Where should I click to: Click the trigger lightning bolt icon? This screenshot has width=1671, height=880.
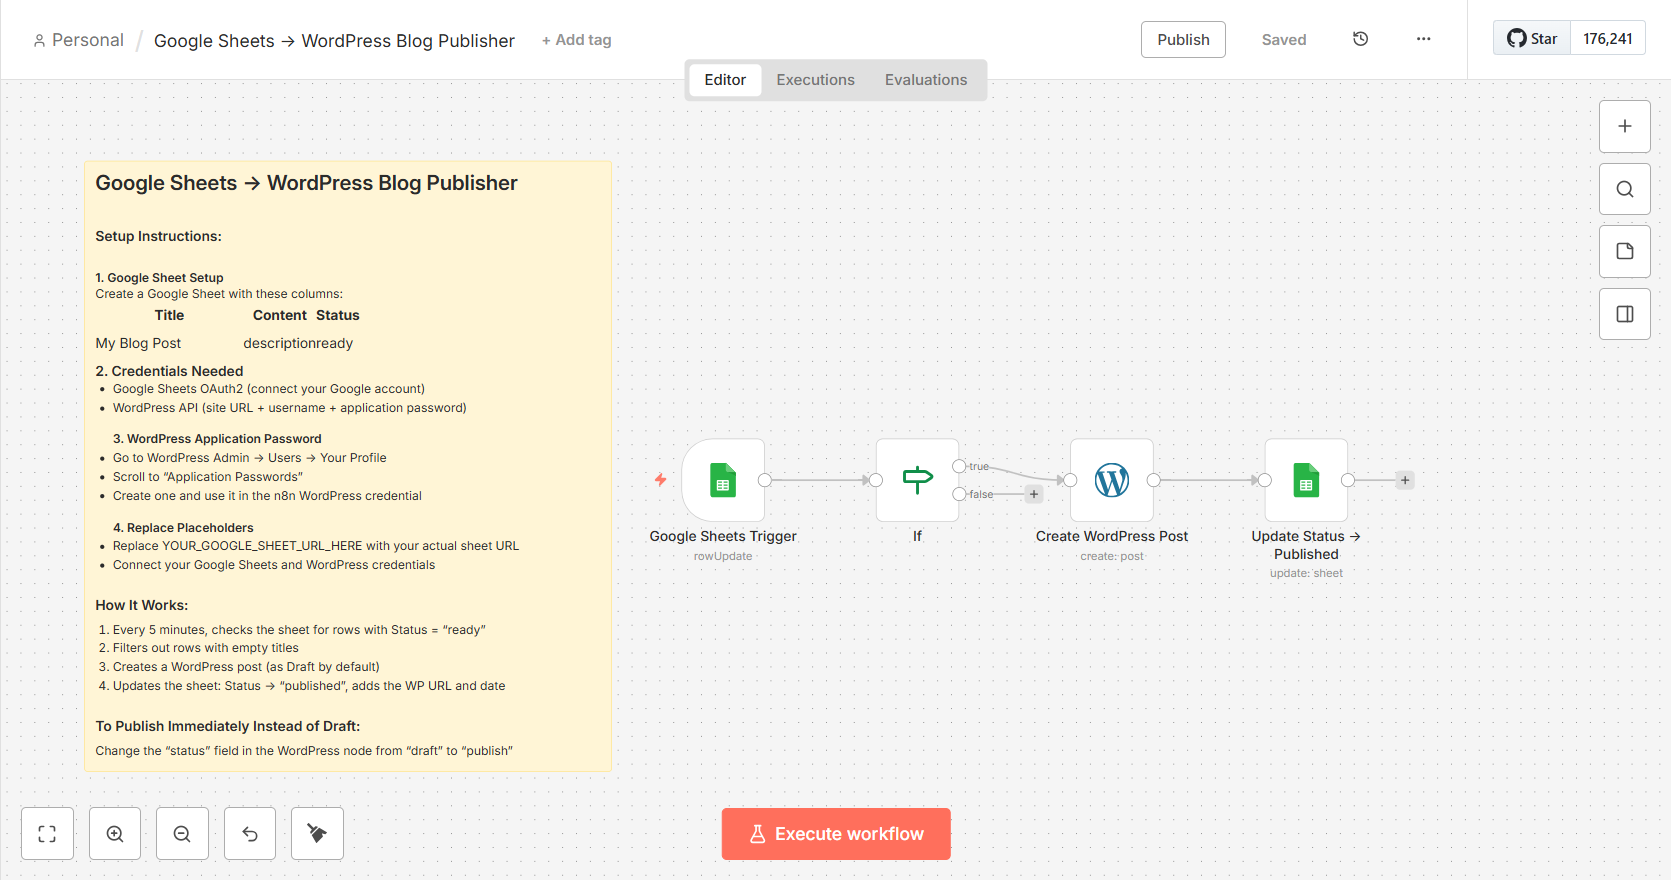[x=661, y=480]
